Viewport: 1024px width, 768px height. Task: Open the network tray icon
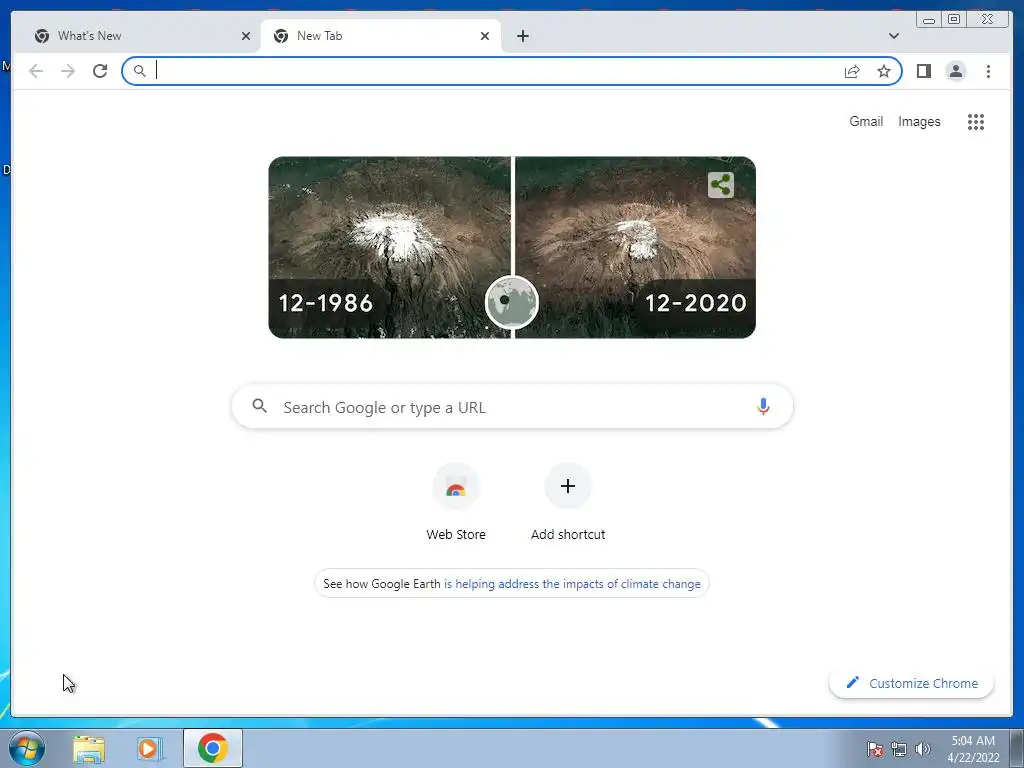(899, 748)
